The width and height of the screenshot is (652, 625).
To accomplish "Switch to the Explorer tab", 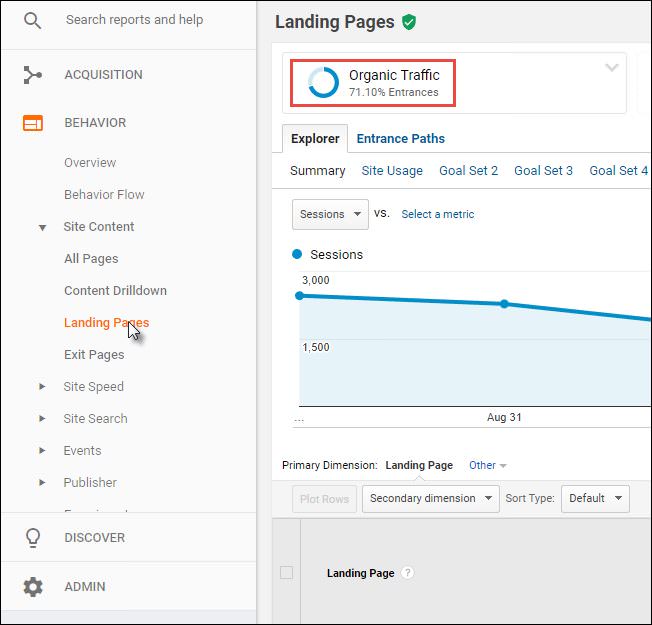I will [315, 138].
